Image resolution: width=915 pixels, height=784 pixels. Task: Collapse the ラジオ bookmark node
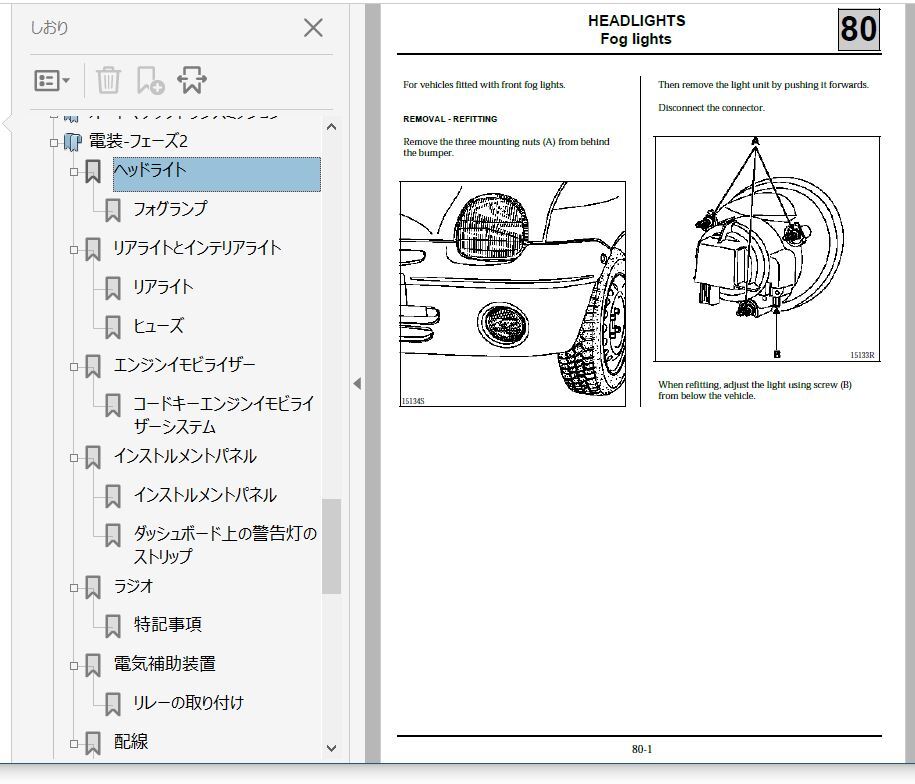tap(74, 587)
